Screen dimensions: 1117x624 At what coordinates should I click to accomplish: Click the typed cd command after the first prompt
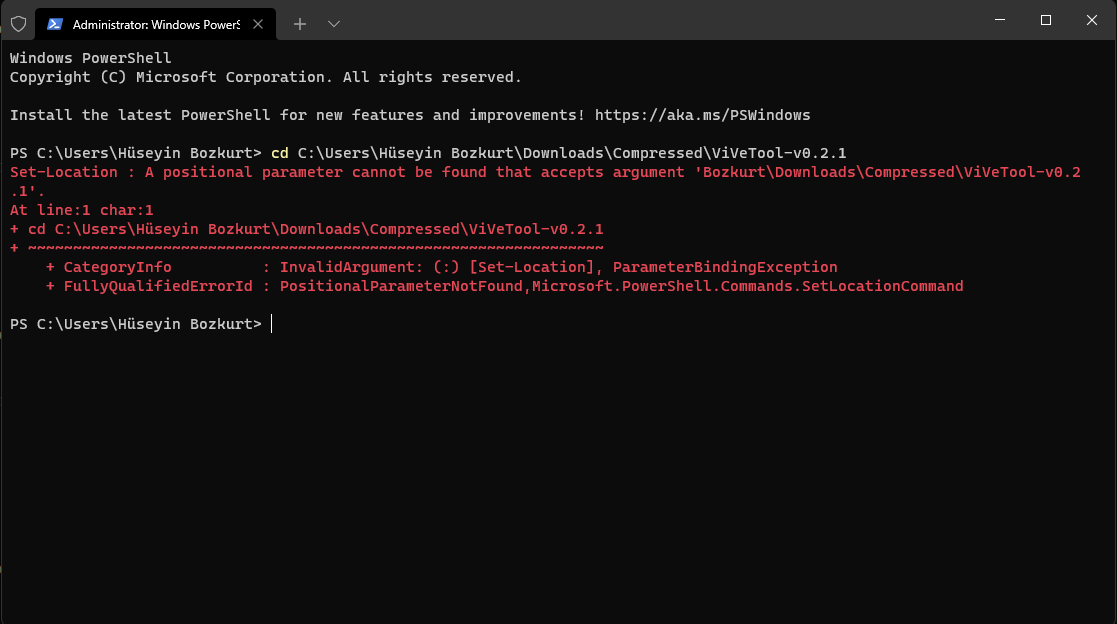pyautogui.click(x=558, y=153)
